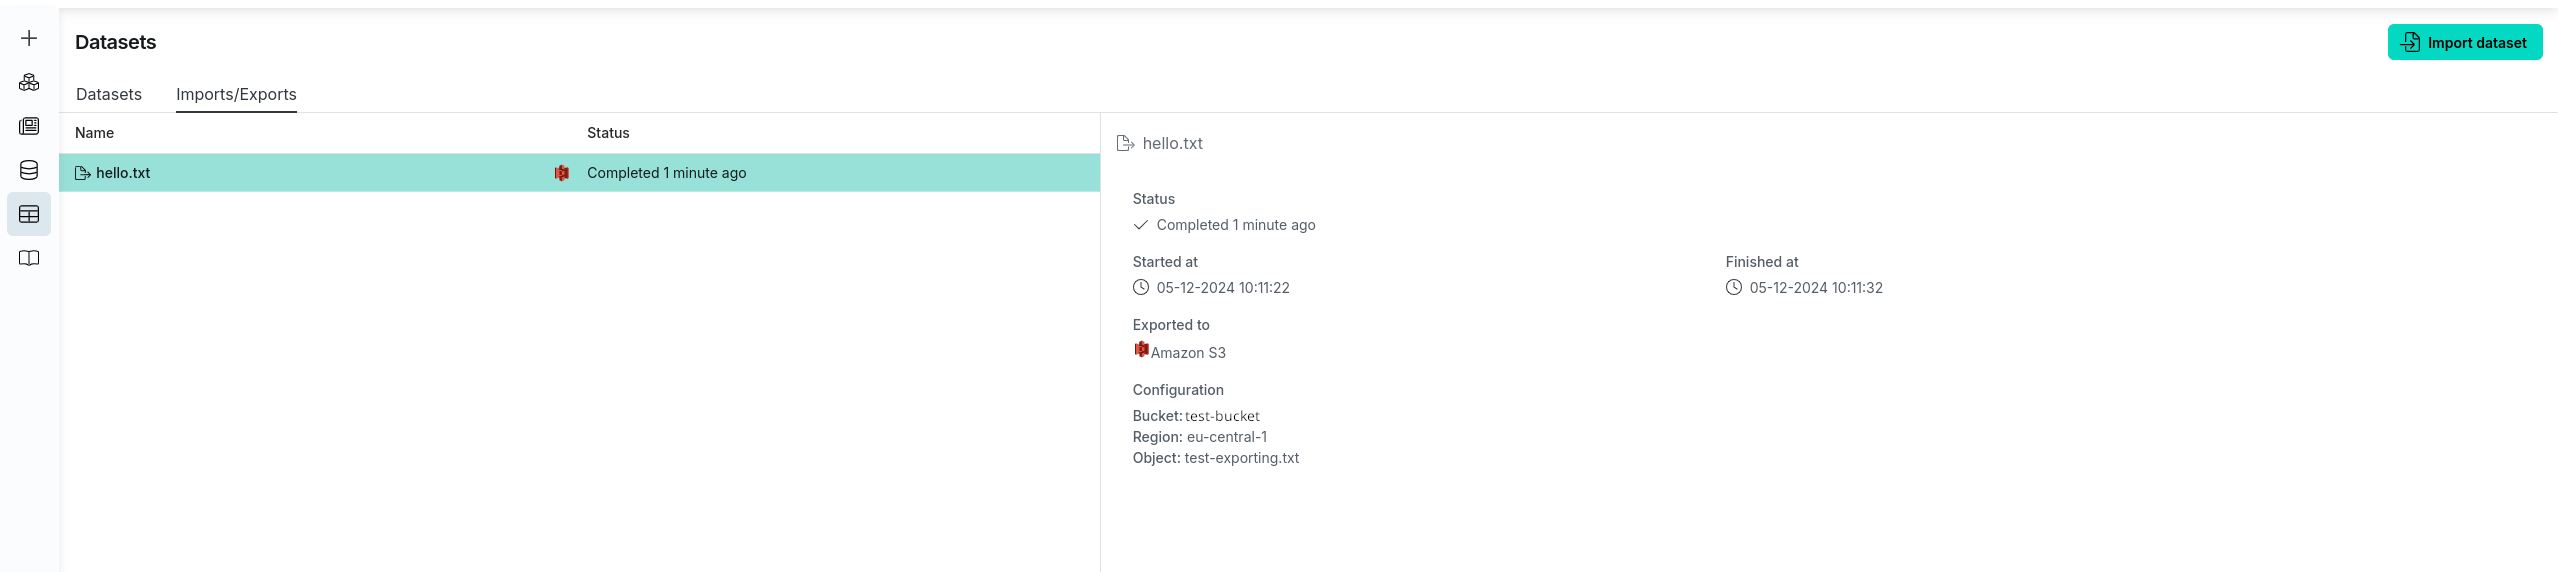Switch to the Datasets tab
The height and width of the screenshot is (572, 2559).
click(x=109, y=94)
